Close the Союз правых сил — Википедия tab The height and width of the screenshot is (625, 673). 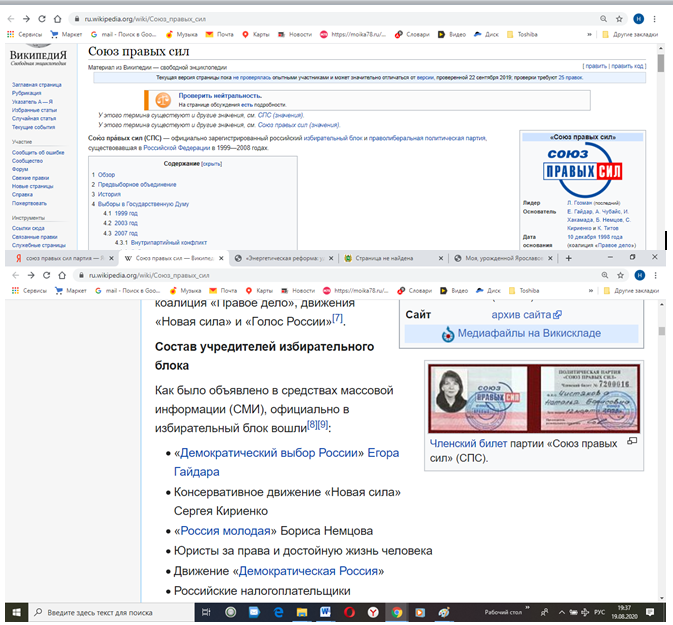click(221, 258)
